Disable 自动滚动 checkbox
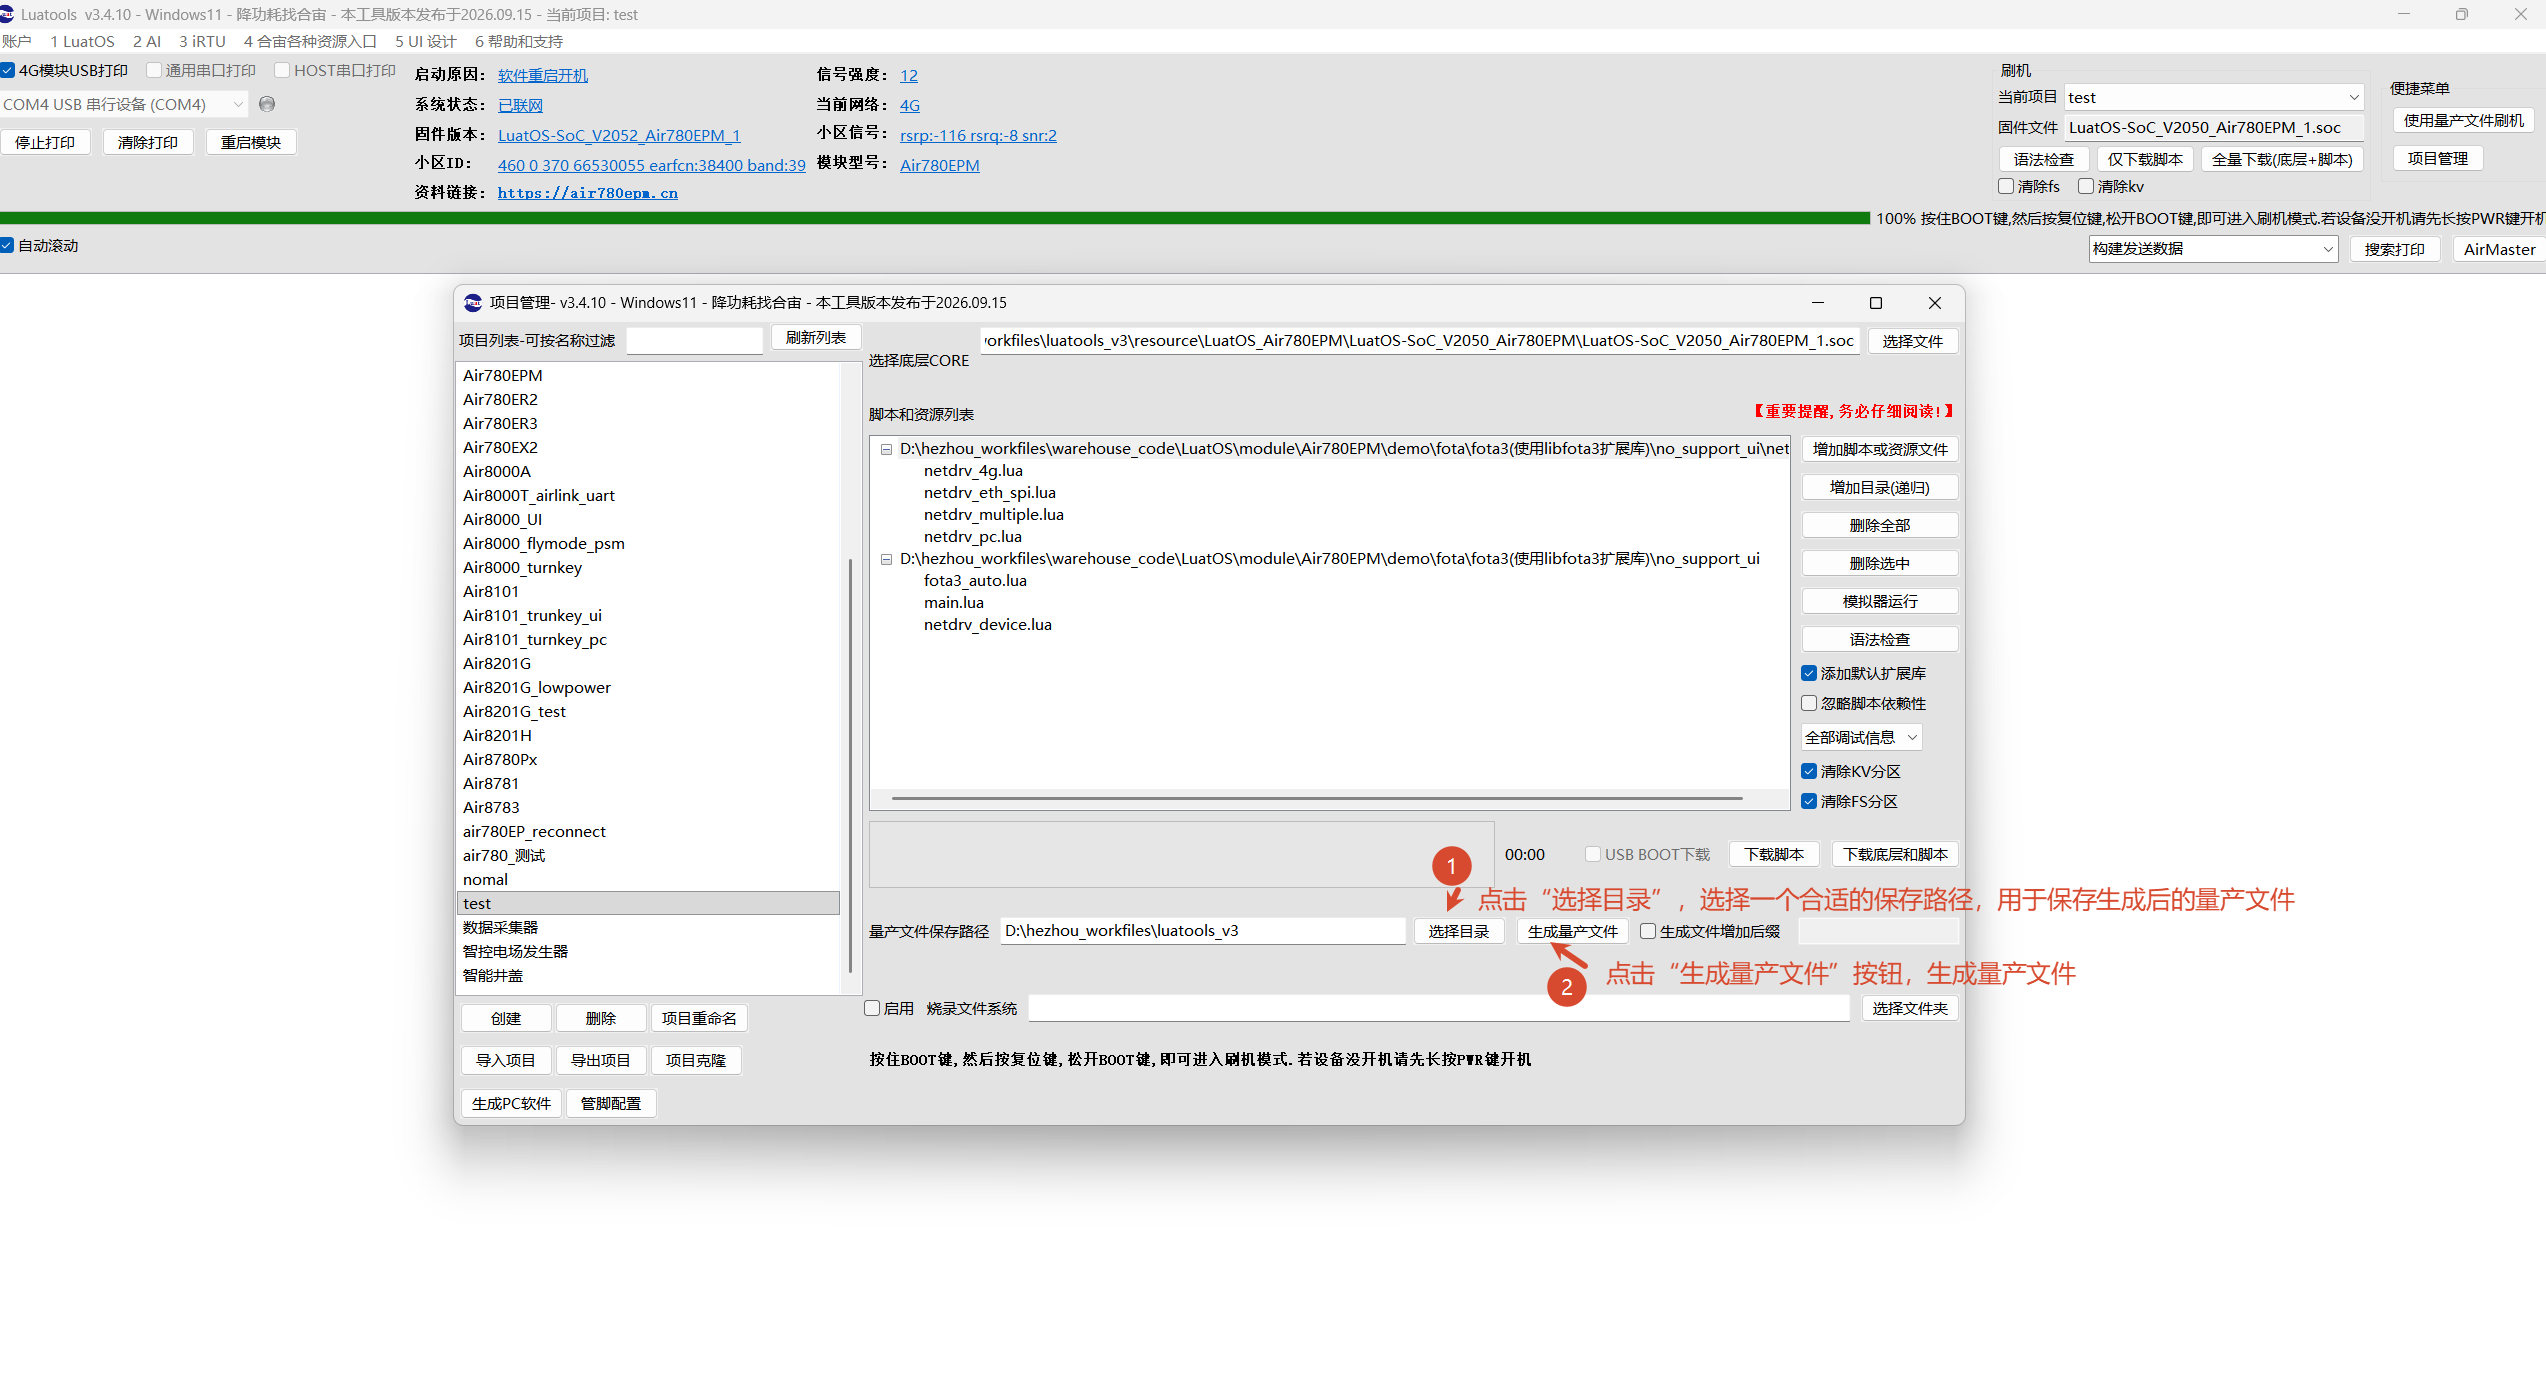The width and height of the screenshot is (2546, 1373). point(7,245)
